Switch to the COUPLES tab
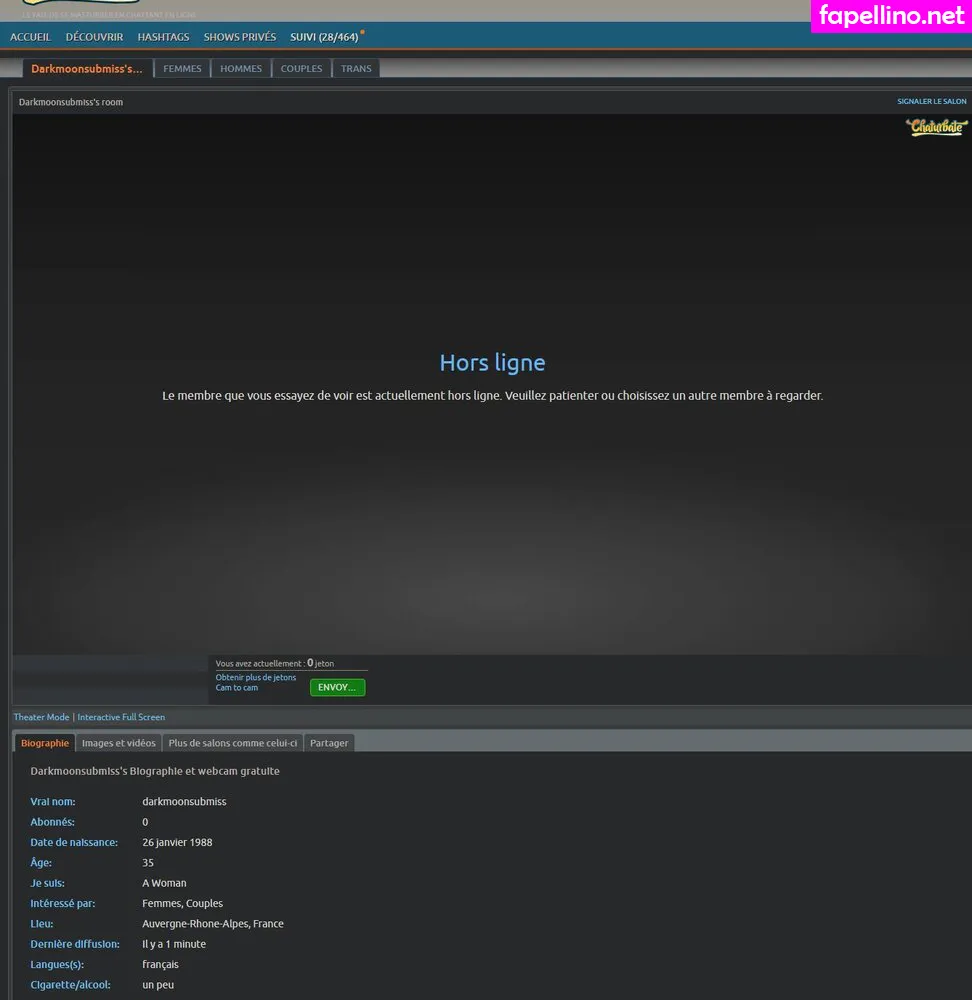 coord(301,69)
